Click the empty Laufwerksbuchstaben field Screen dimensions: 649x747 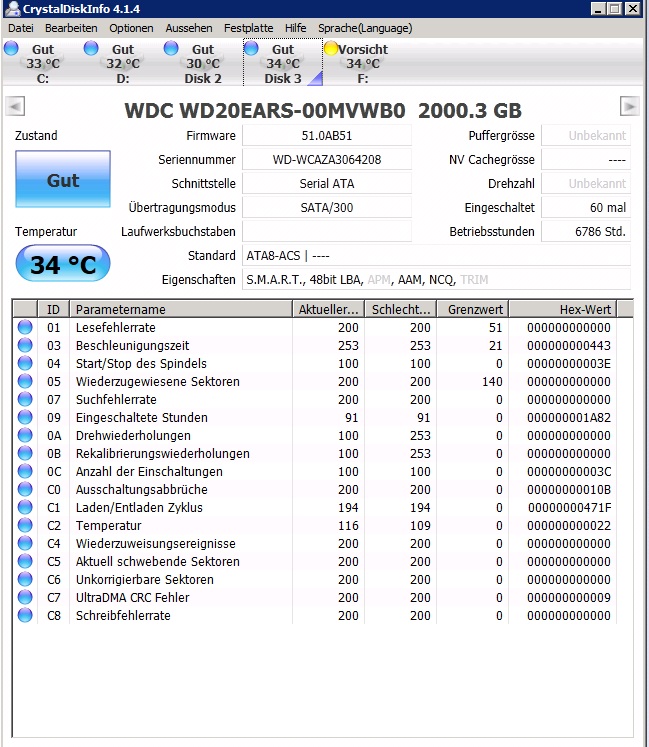(x=327, y=232)
